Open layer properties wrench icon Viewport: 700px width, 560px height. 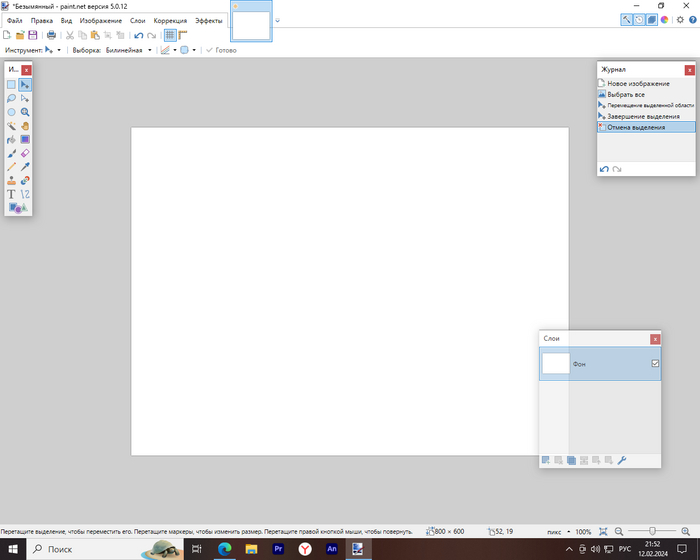(x=621, y=460)
